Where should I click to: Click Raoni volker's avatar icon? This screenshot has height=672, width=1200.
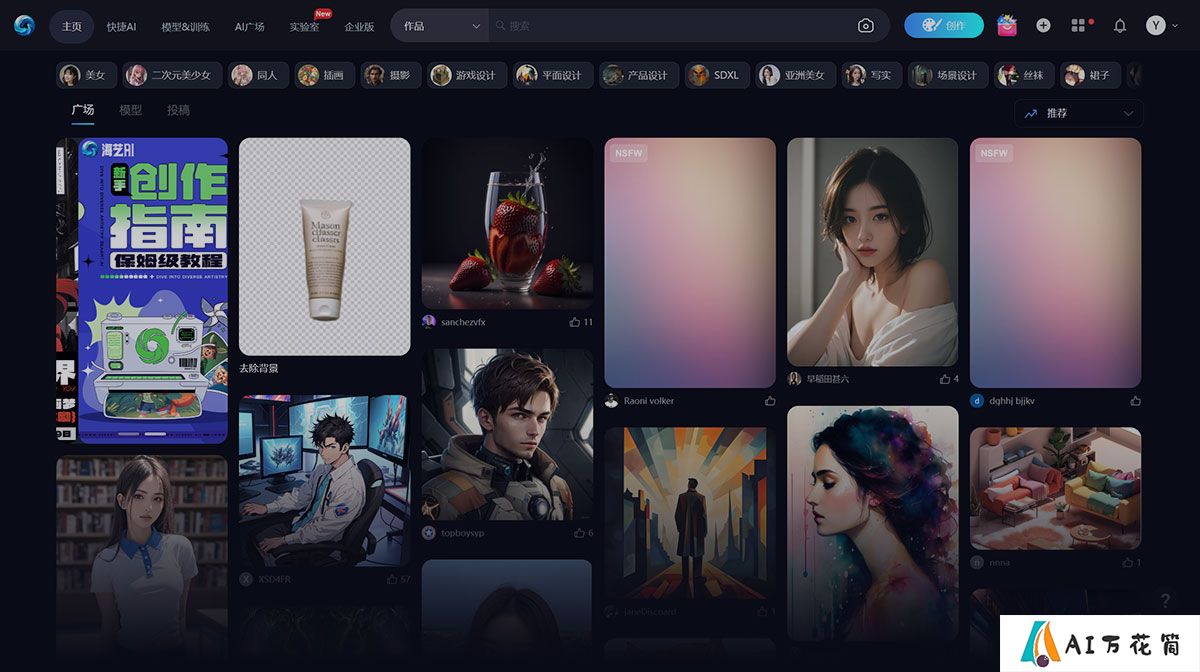(611, 401)
